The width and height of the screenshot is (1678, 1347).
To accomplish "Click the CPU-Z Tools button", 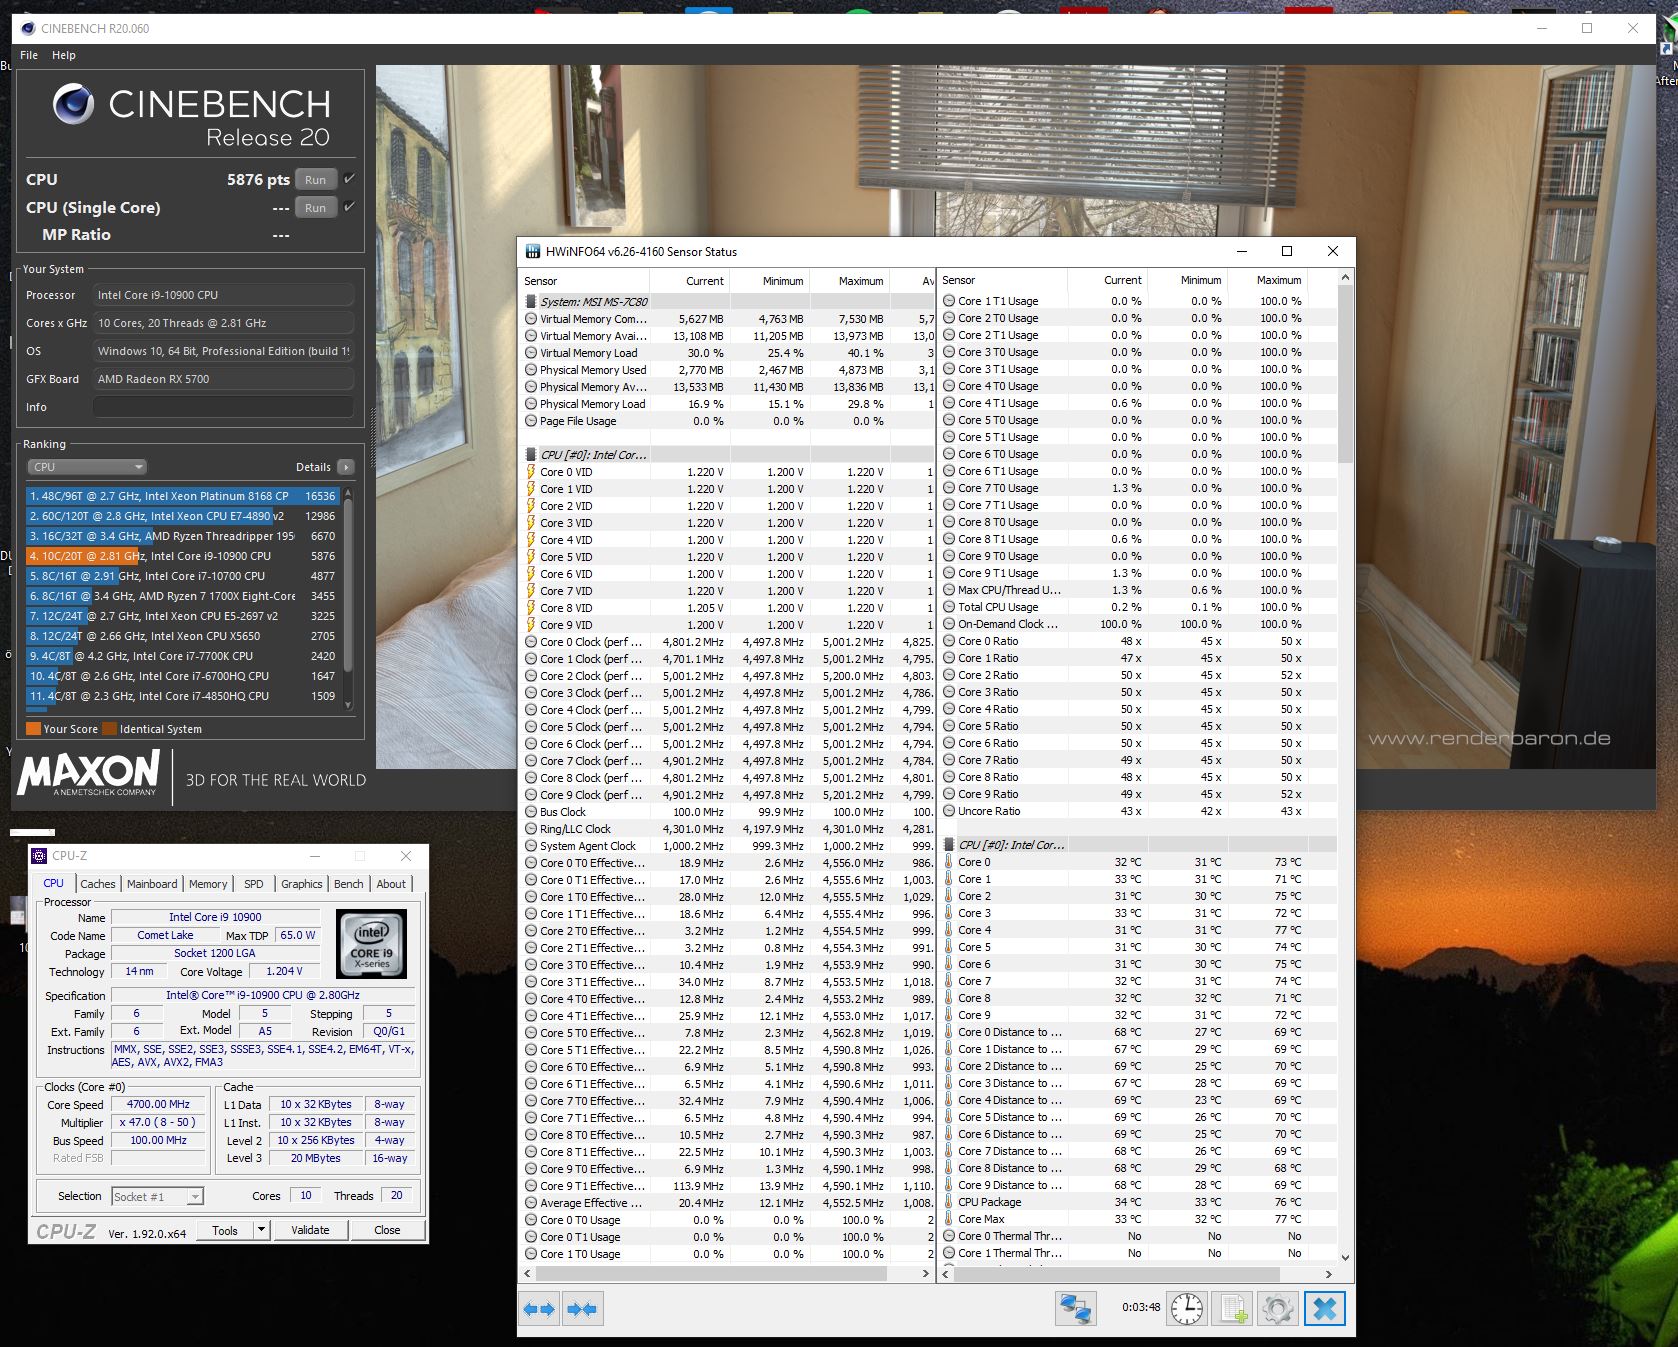I will [x=225, y=1230].
